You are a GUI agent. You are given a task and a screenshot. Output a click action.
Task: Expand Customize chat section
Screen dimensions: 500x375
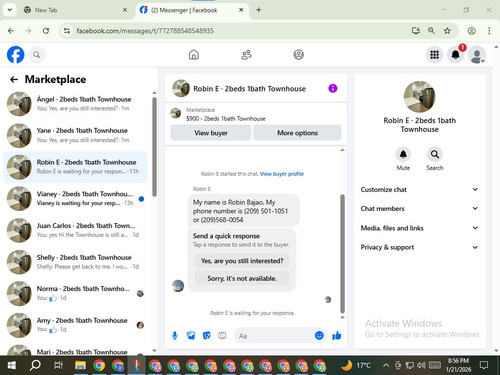pos(419,189)
